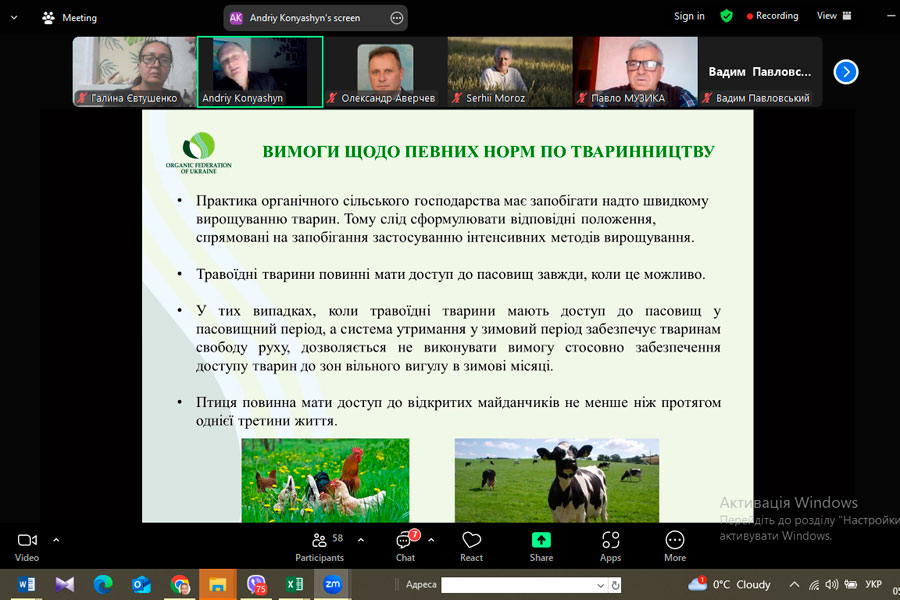Open File Explorer from the taskbar

pos(218,584)
